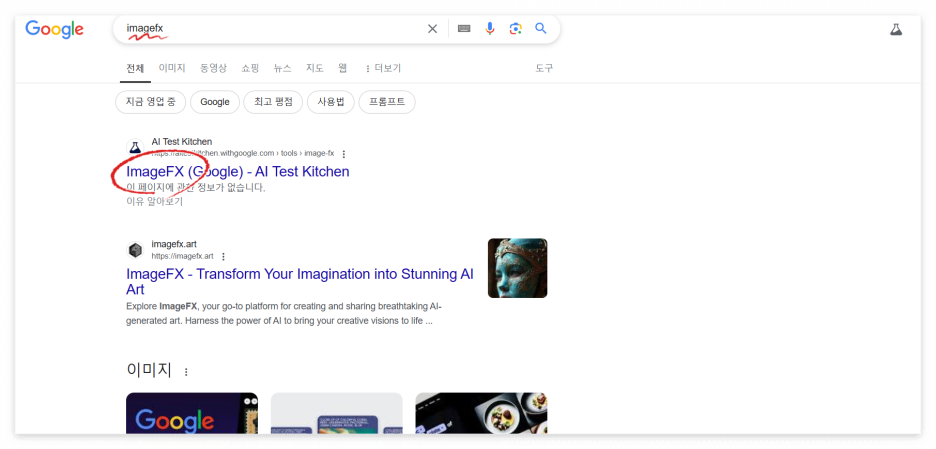Start voice search with microphone icon
Screen dimensions: 936x449
coord(489,29)
